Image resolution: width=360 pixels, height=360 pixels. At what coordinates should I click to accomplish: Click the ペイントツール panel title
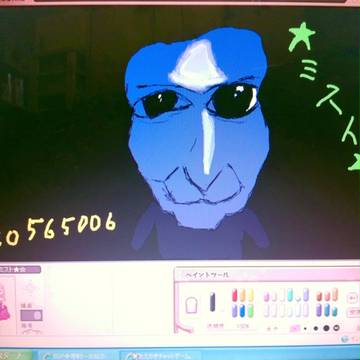tap(207, 275)
